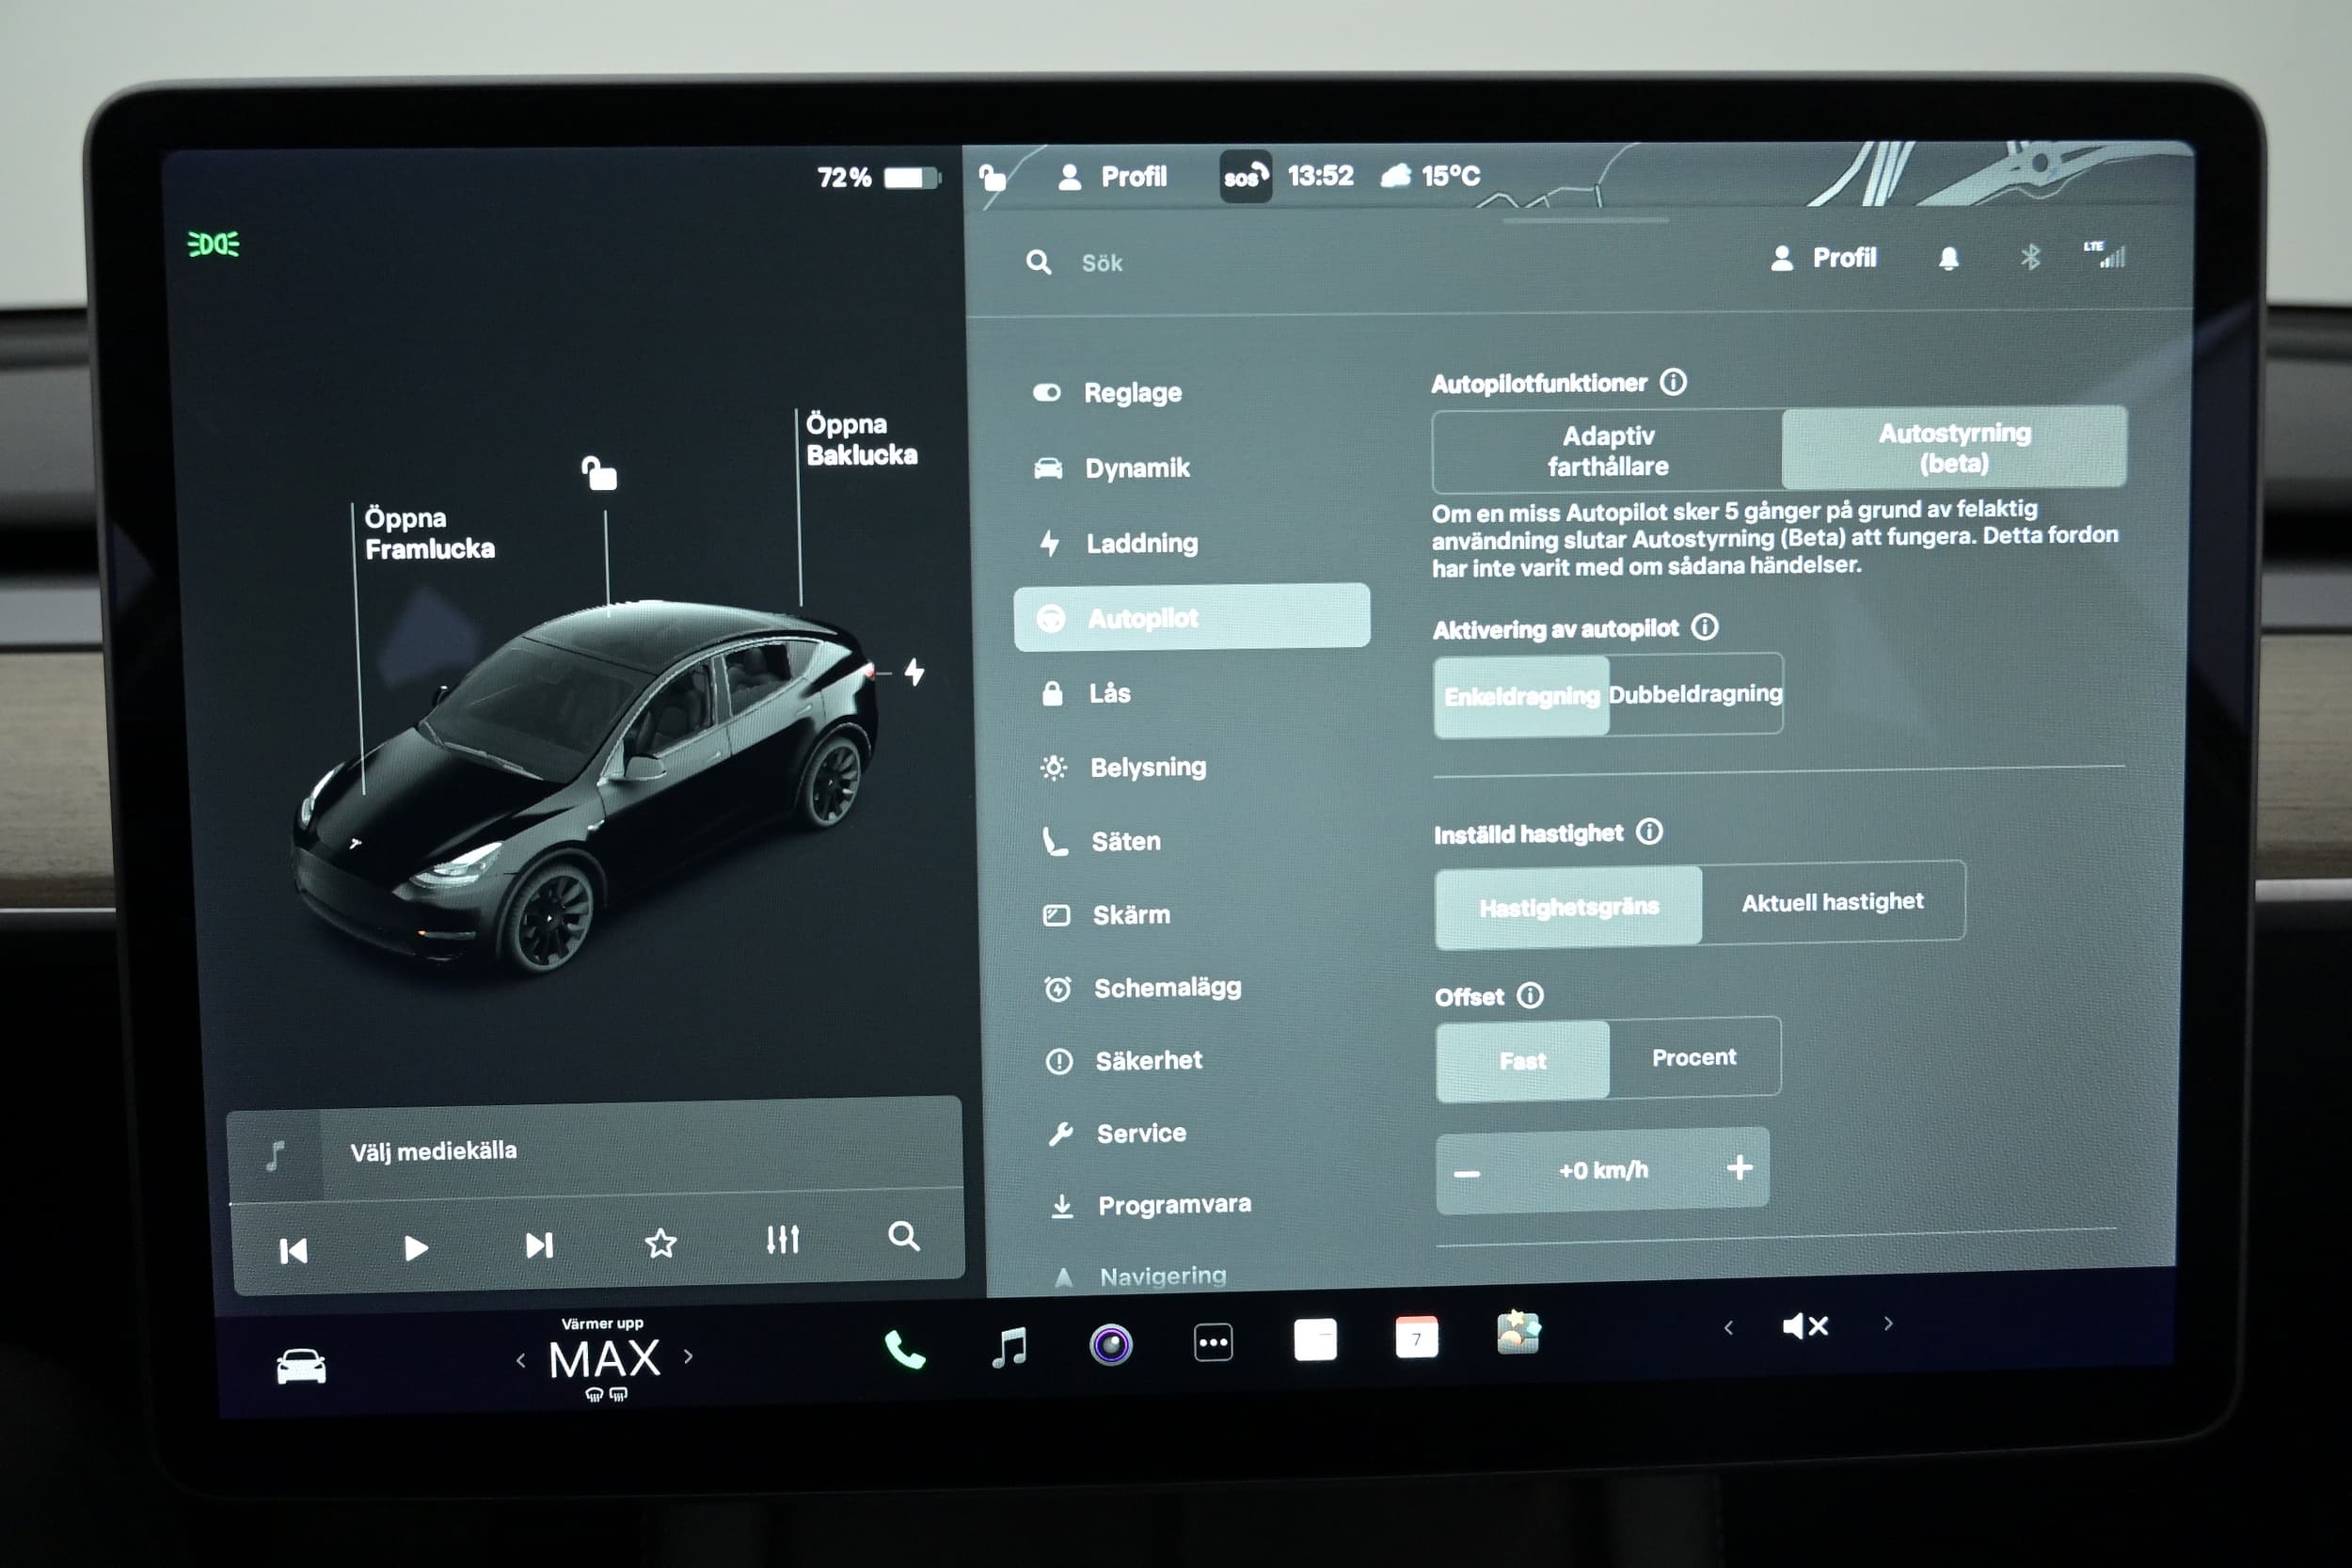
Task: Open the all apps three-dot launcher
Action: pos(1213,1342)
